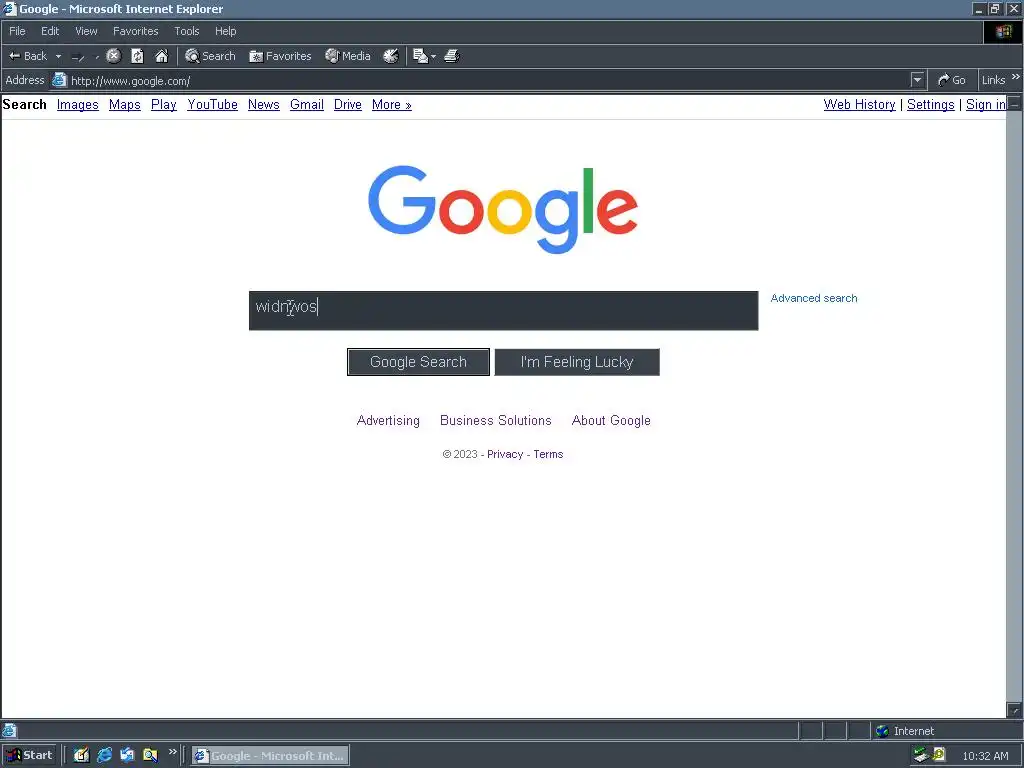Click the Google - Microsoft Int... taskbar button
1024x768 pixels.
coord(270,756)
